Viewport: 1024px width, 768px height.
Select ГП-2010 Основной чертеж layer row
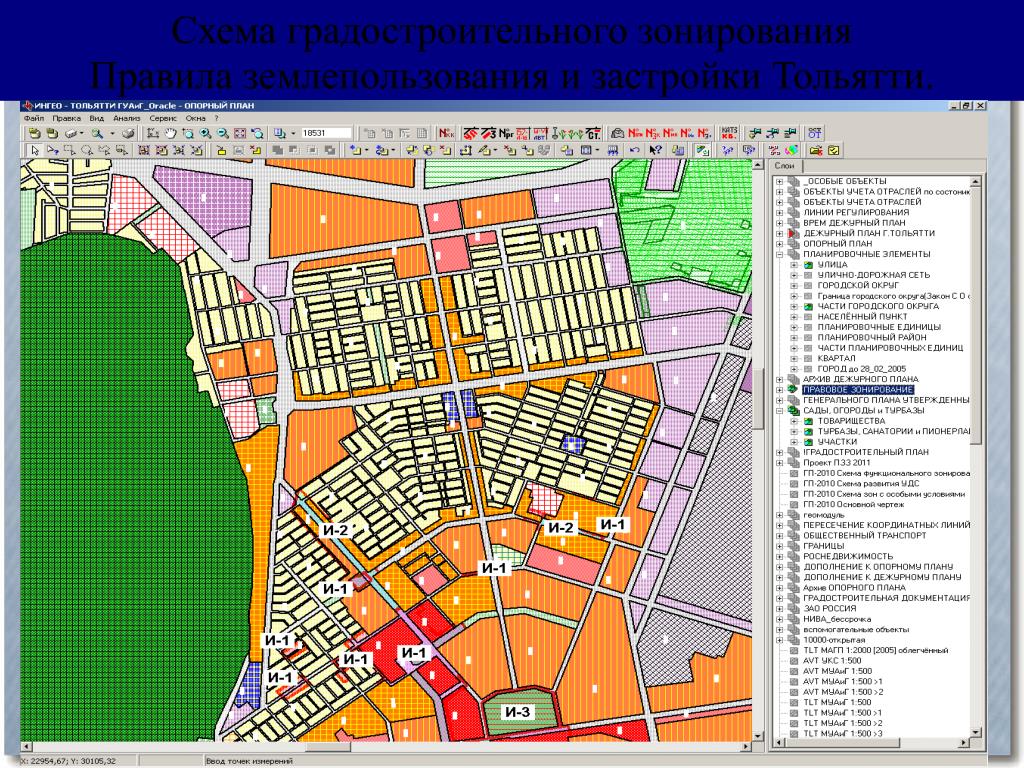pos(854,504)
